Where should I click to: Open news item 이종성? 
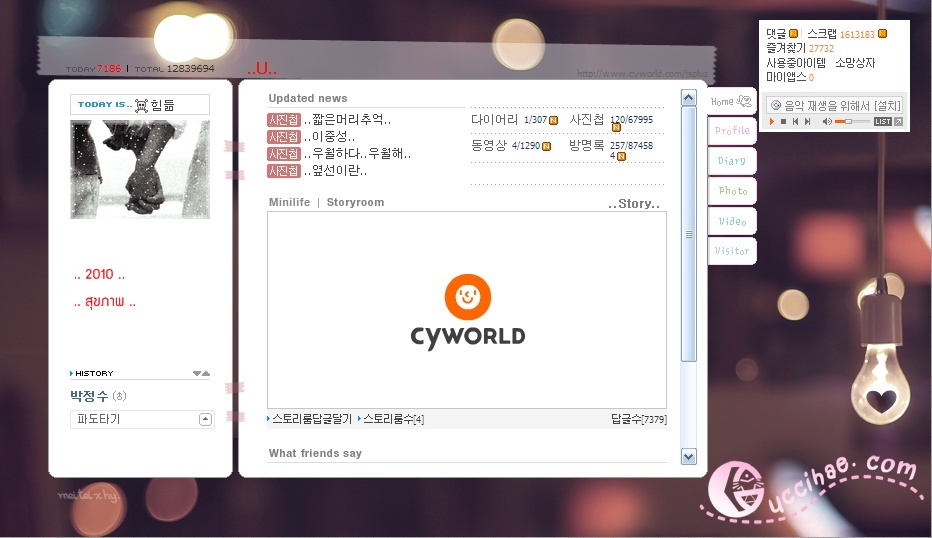(x=329, y=137)
